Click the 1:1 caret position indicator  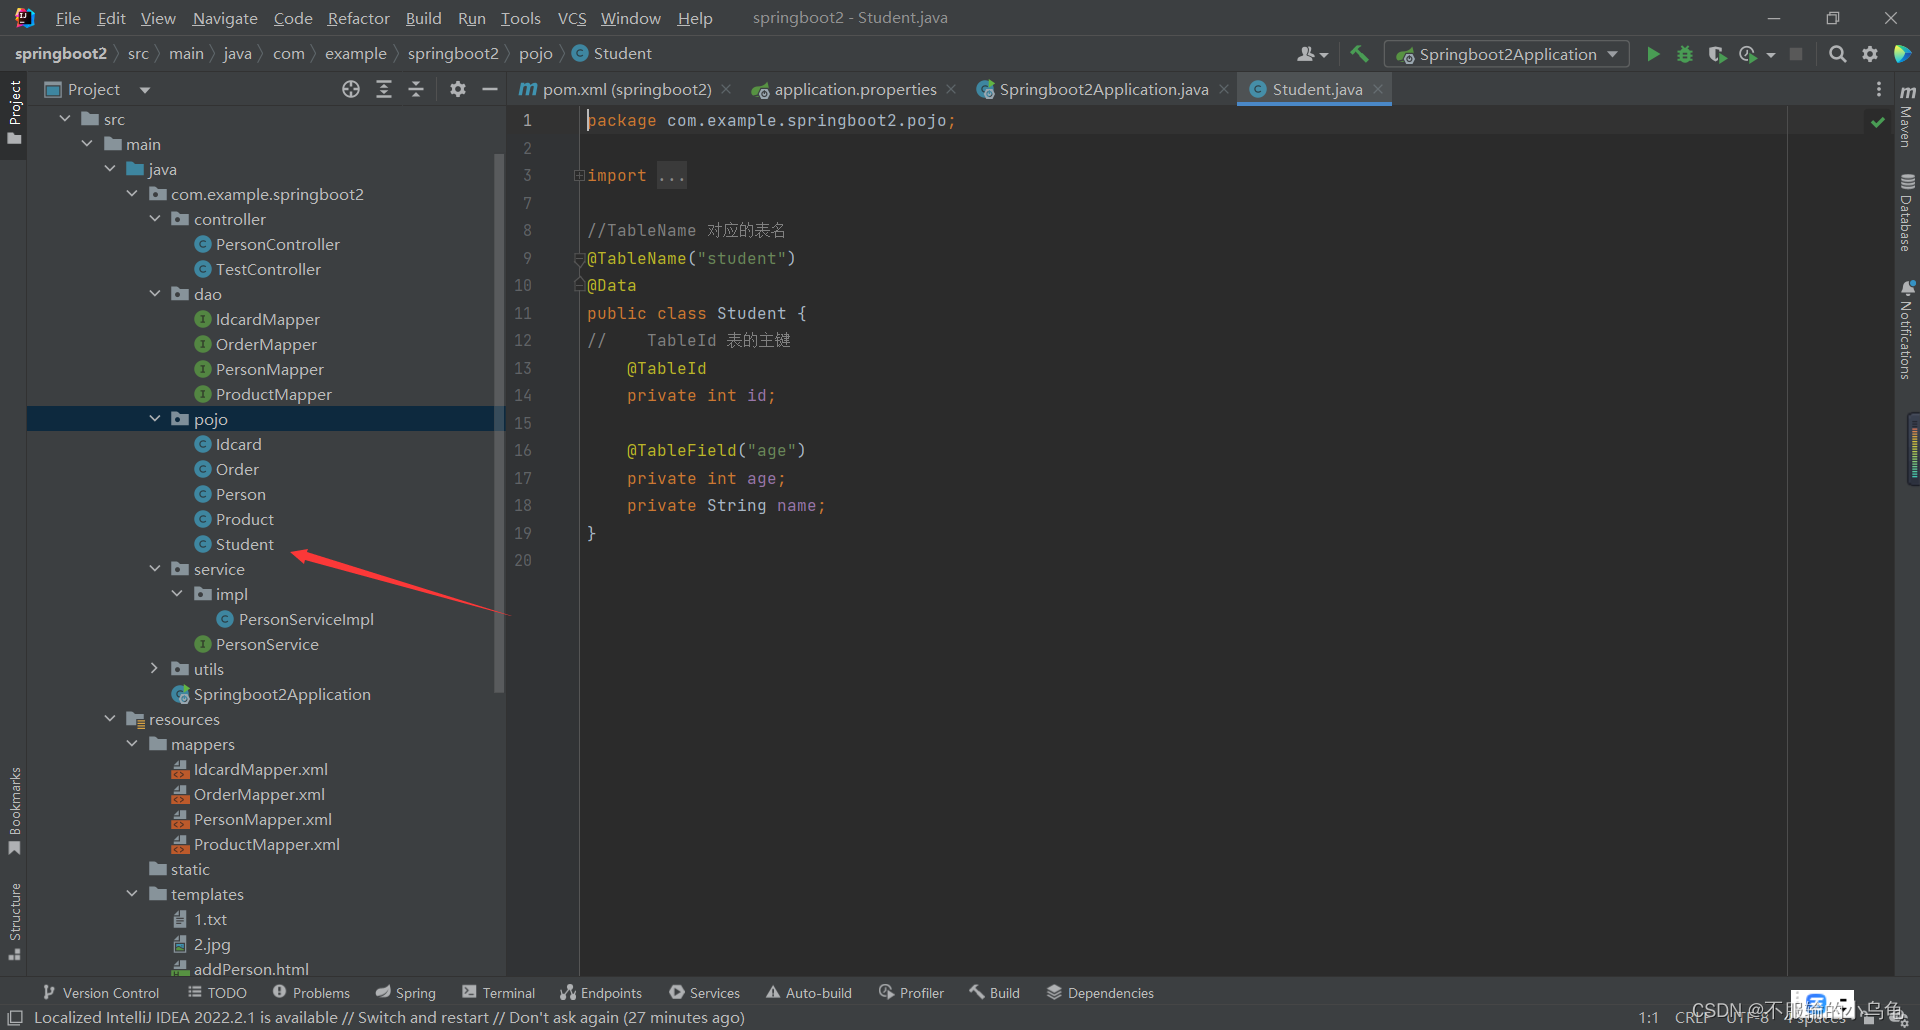(1649, 1017)
